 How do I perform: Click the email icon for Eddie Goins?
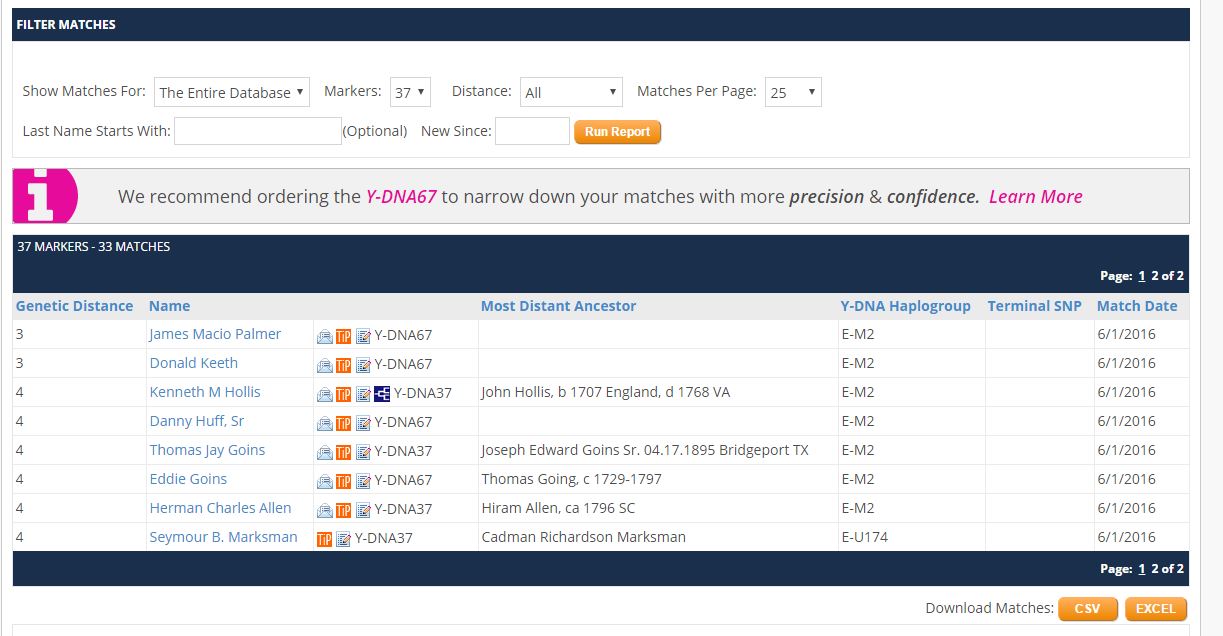[324, 481]
